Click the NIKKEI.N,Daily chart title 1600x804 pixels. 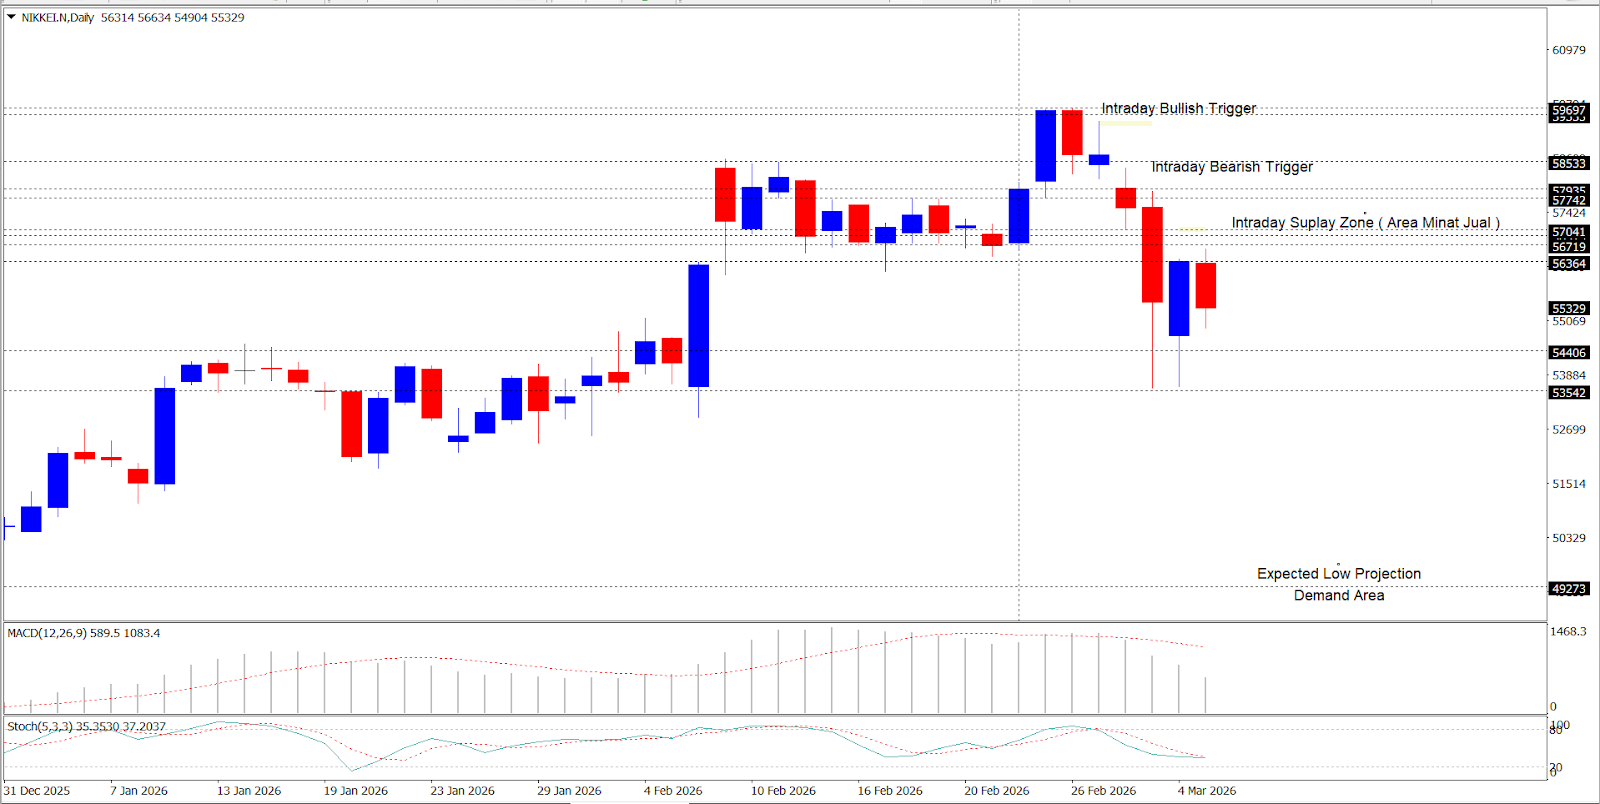click(58, 18)
